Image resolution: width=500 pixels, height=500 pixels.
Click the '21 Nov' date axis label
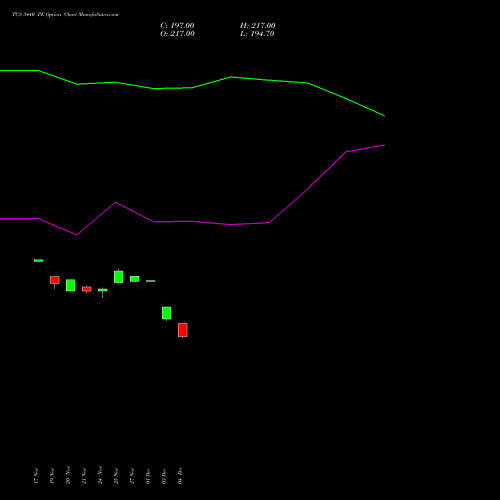pos(84,476)
